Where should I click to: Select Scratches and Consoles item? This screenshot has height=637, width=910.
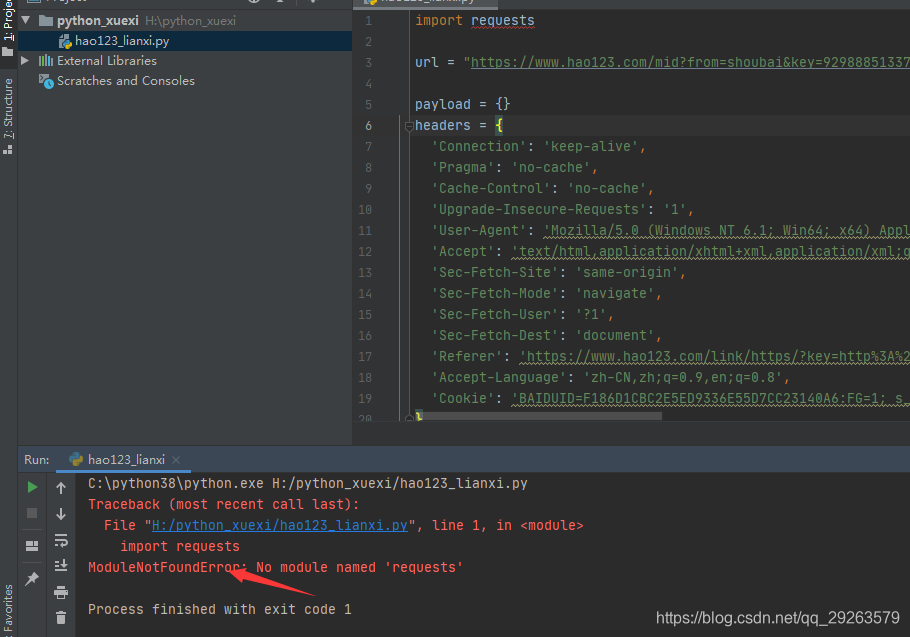[x=125, y=81]
